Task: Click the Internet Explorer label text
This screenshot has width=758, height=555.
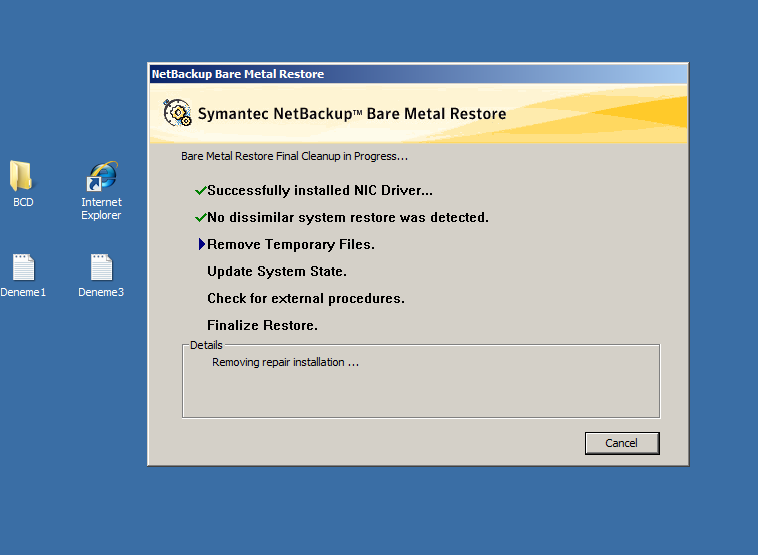Action: [102, 208]
